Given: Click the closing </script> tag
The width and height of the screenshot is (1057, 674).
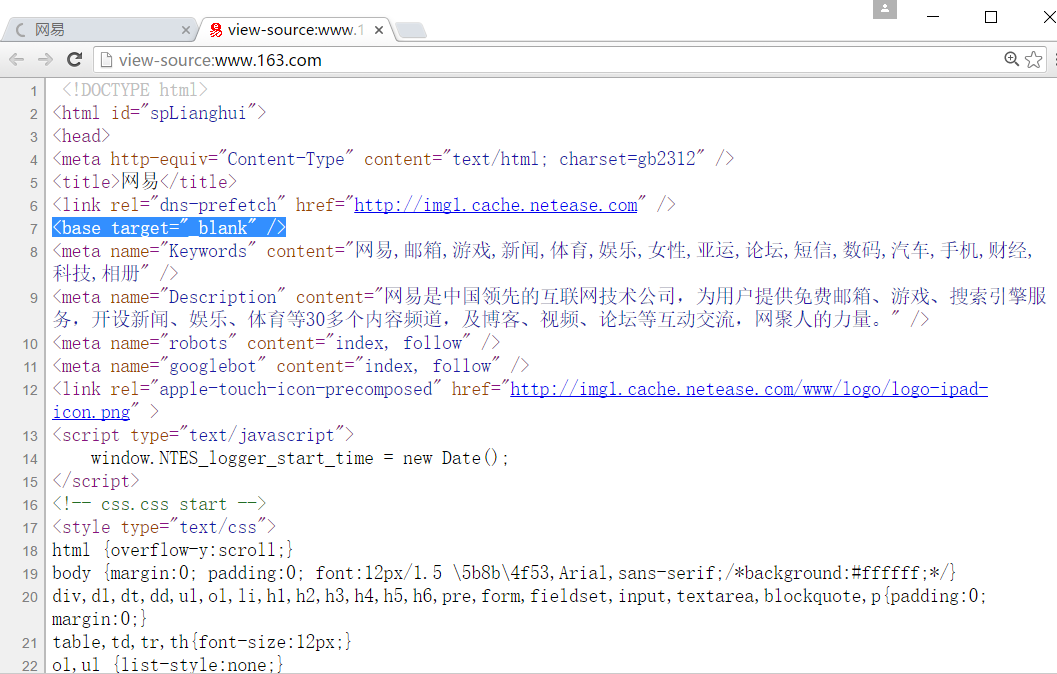Looking at the screenshot, I should (96, 481).
